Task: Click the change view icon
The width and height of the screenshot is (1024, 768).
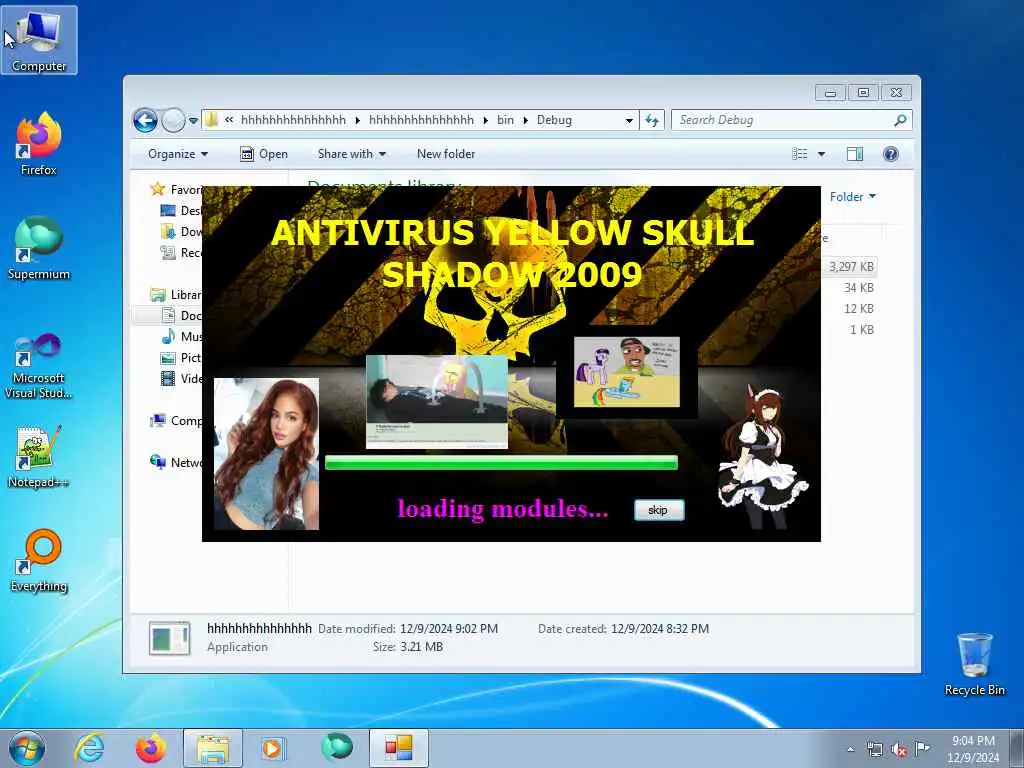Action: coord(800,154)
